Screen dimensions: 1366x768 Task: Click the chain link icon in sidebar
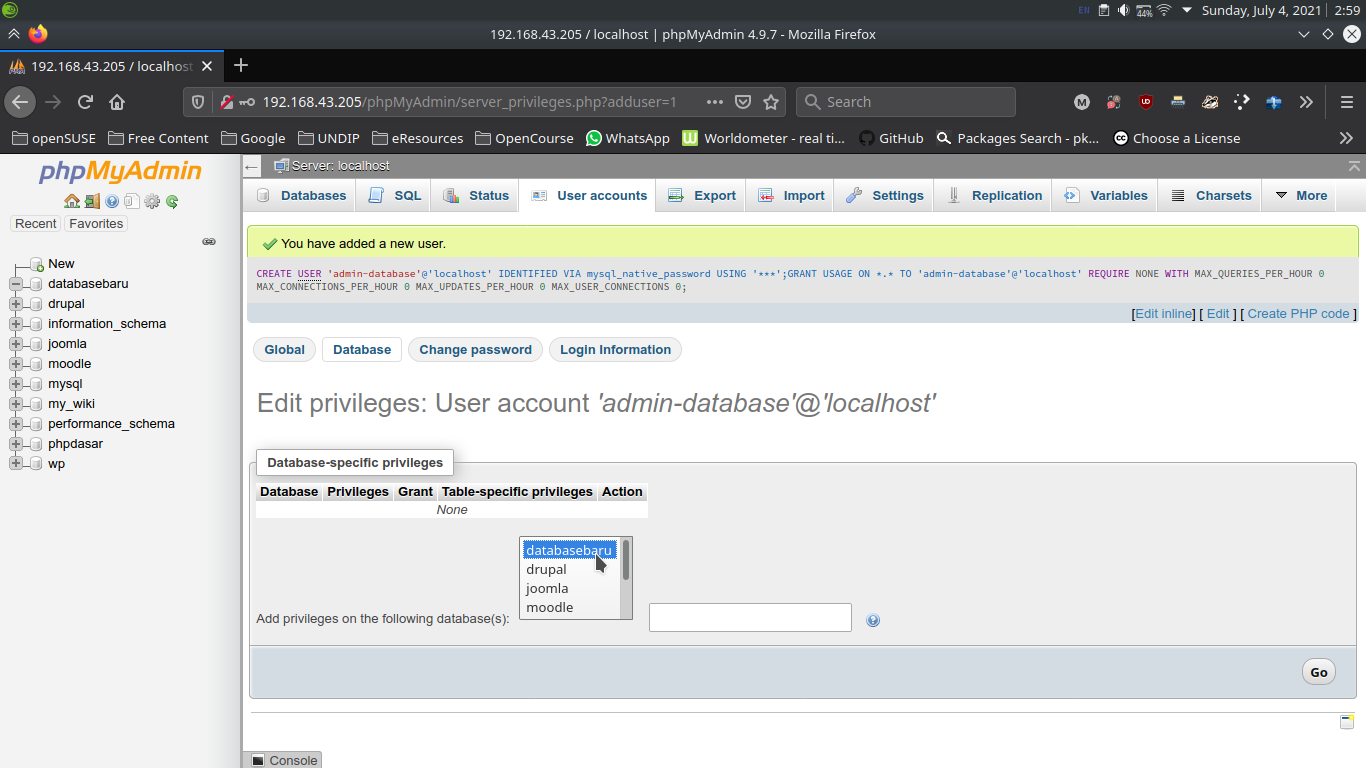209,242
